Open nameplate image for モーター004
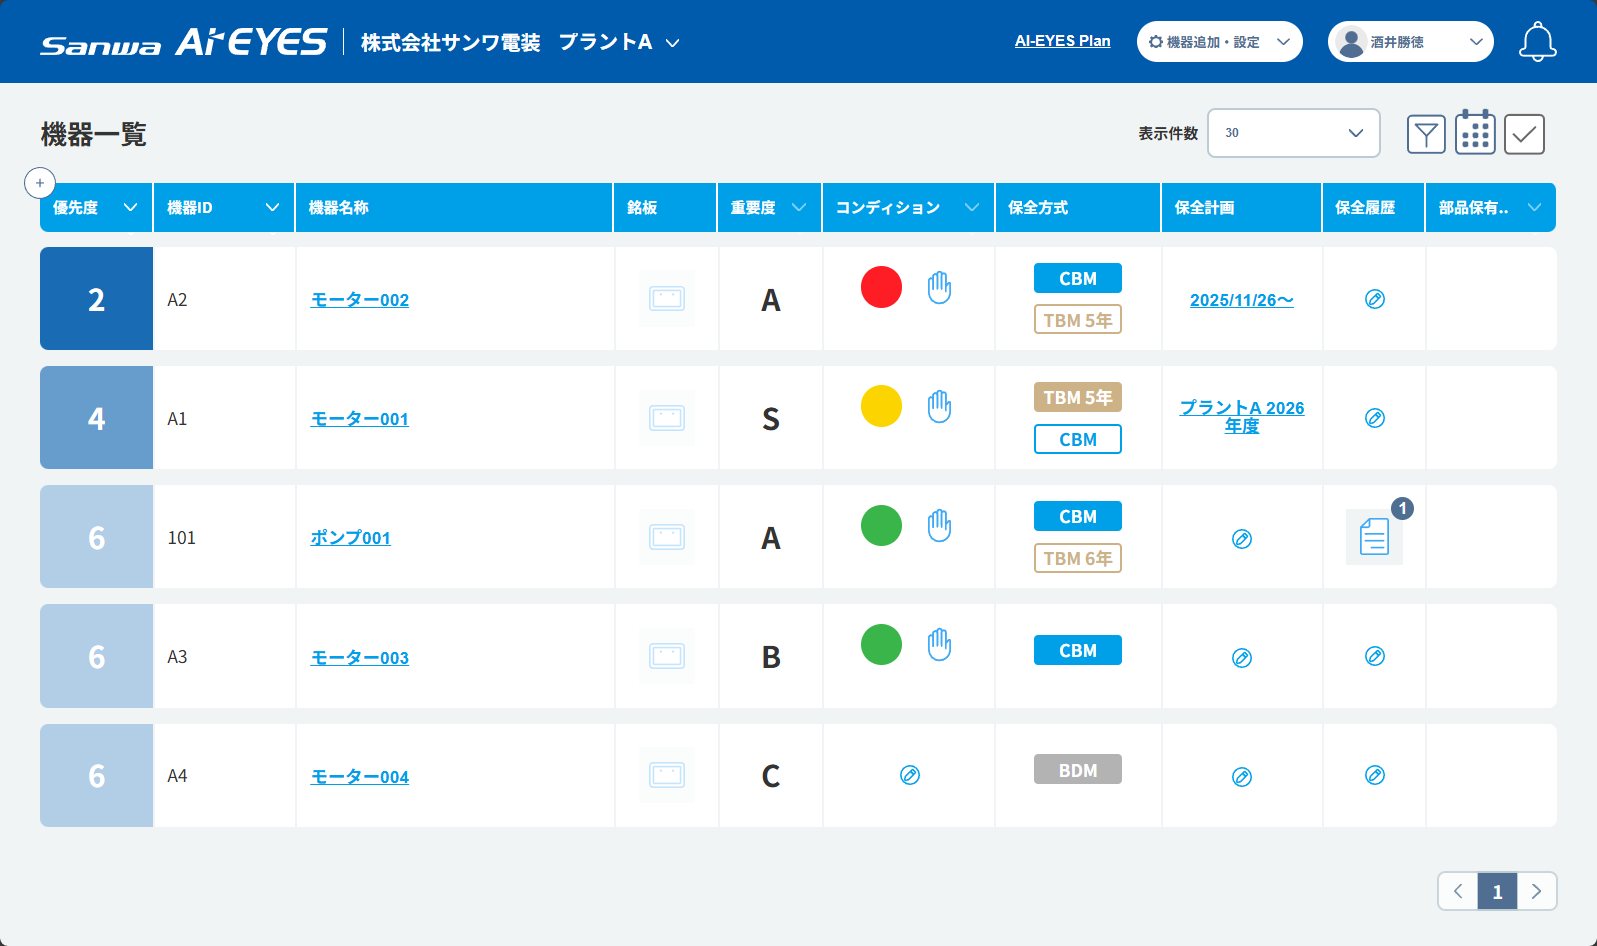The width and height of the screenshot is (1597, 946). click(x=667, y=775)
